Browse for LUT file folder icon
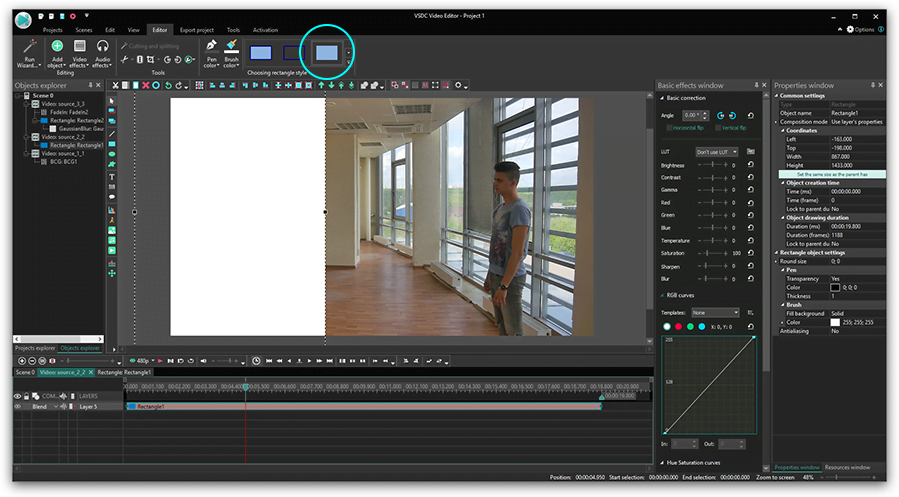This screenshot has height=497, width=899. tap(751, 152)
